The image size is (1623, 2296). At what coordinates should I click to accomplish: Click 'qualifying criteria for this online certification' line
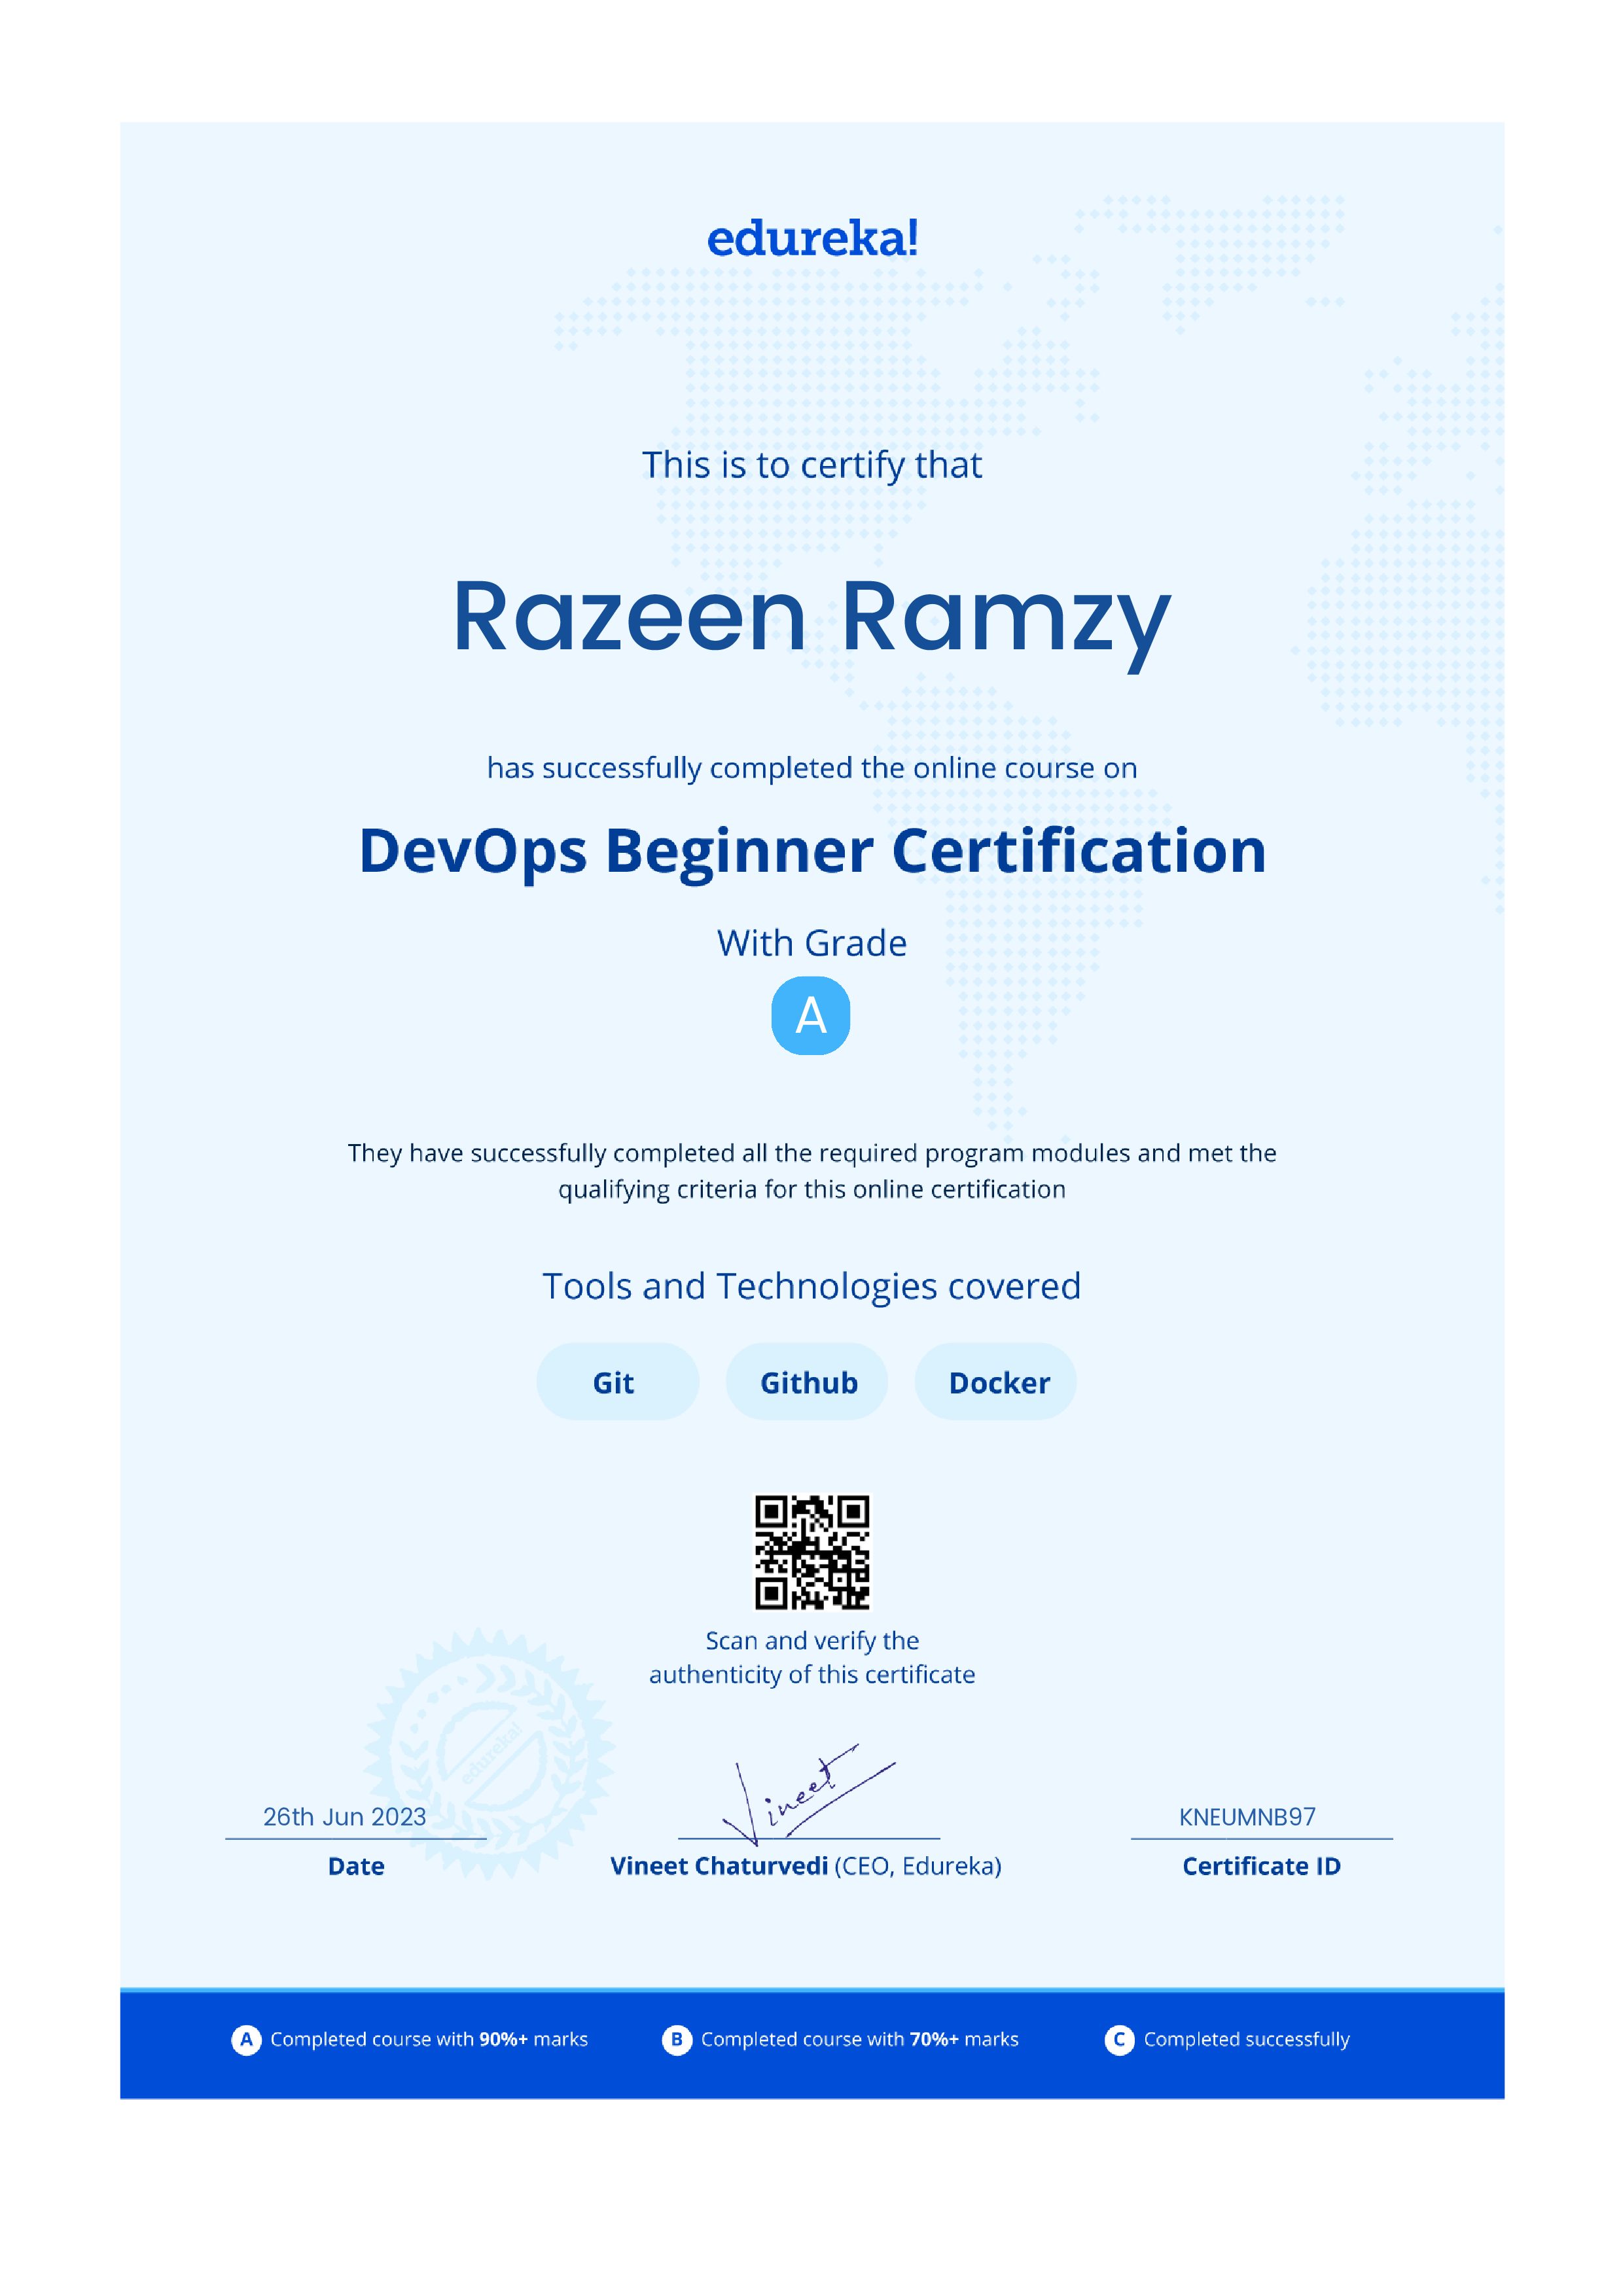click(812, 1190)
